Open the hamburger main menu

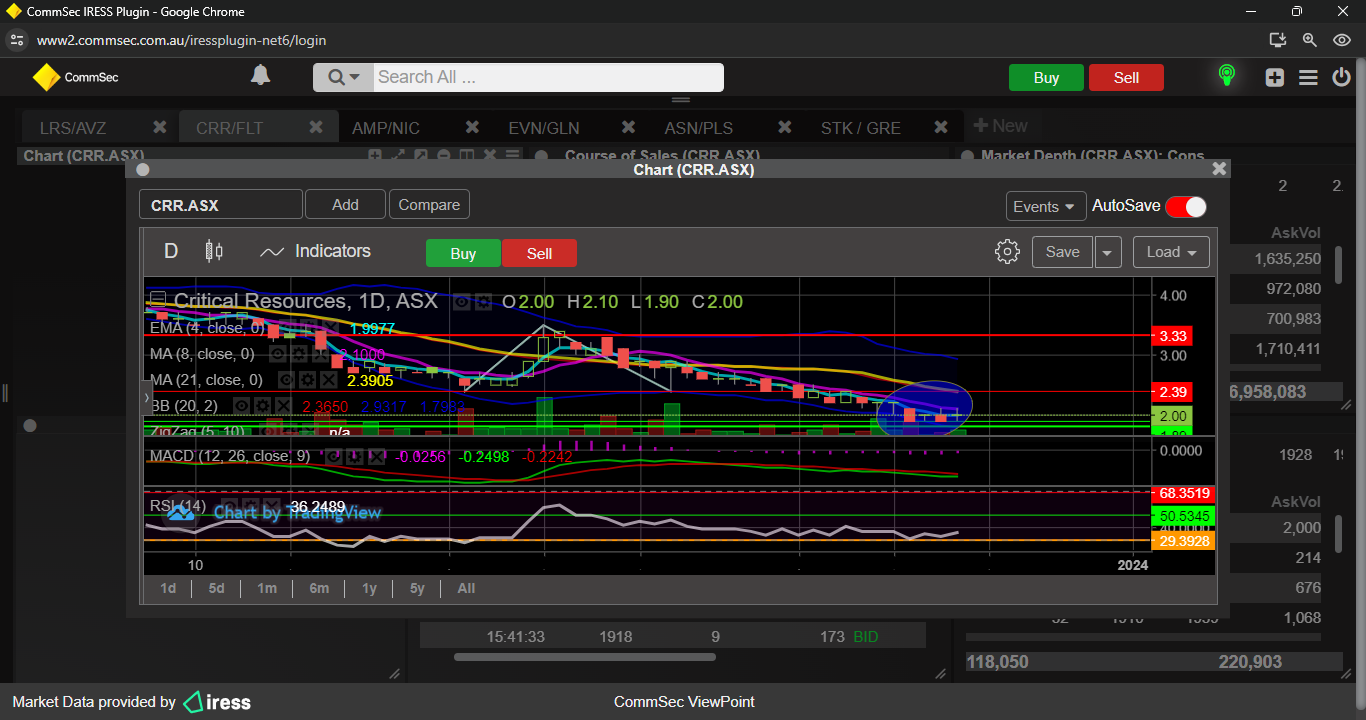click(1308, 77)
